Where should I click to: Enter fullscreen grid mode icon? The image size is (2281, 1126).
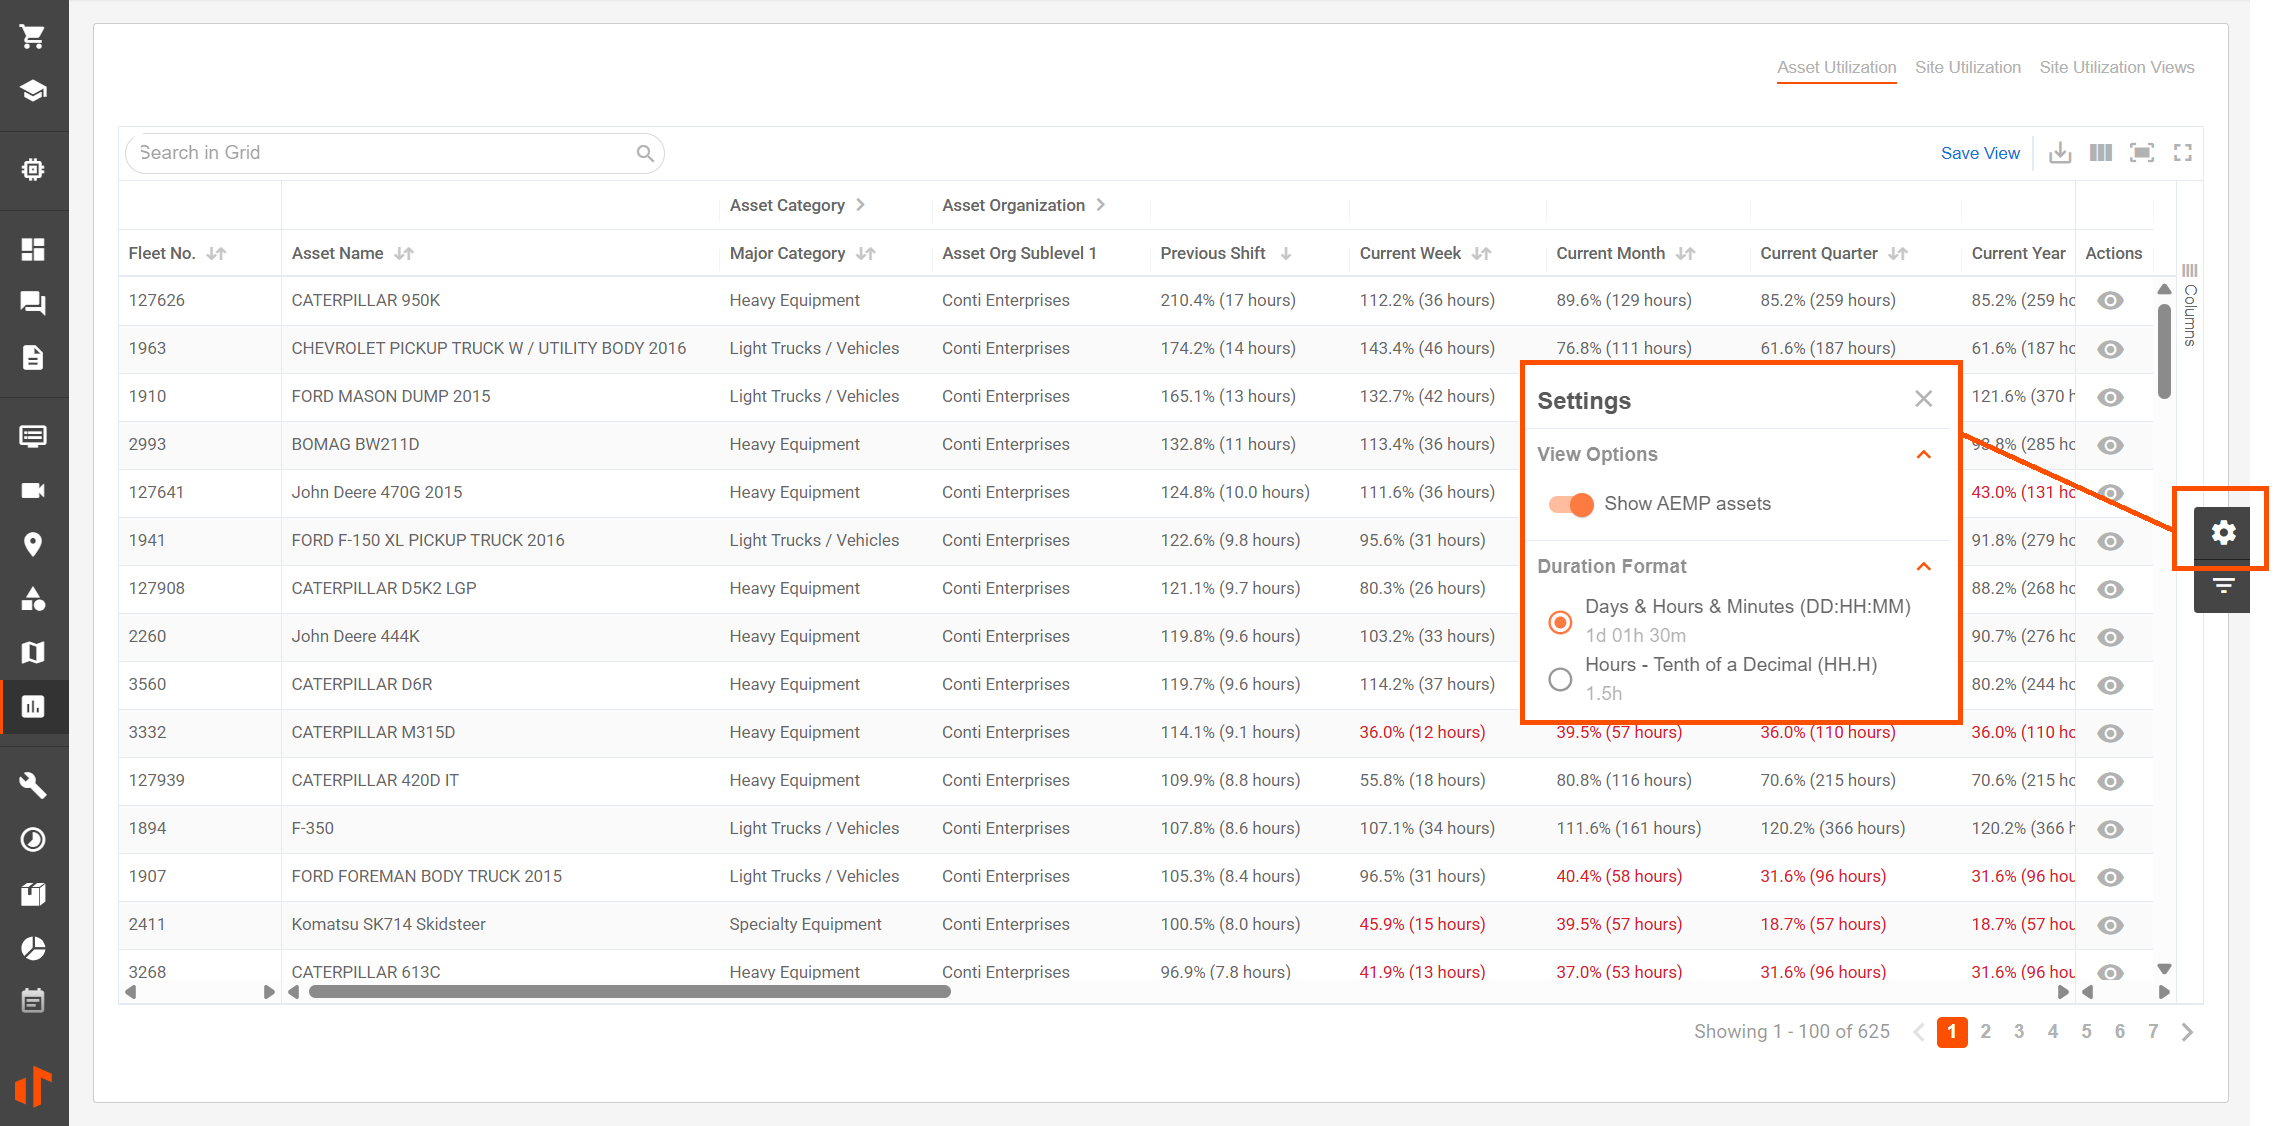coord(2183,153)
